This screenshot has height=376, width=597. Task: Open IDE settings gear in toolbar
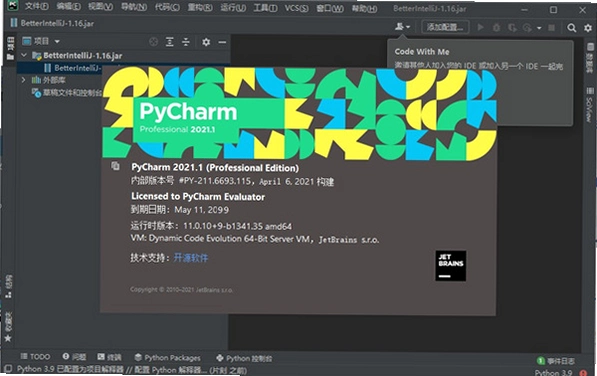pyautogui.click(x=588, y=27)
